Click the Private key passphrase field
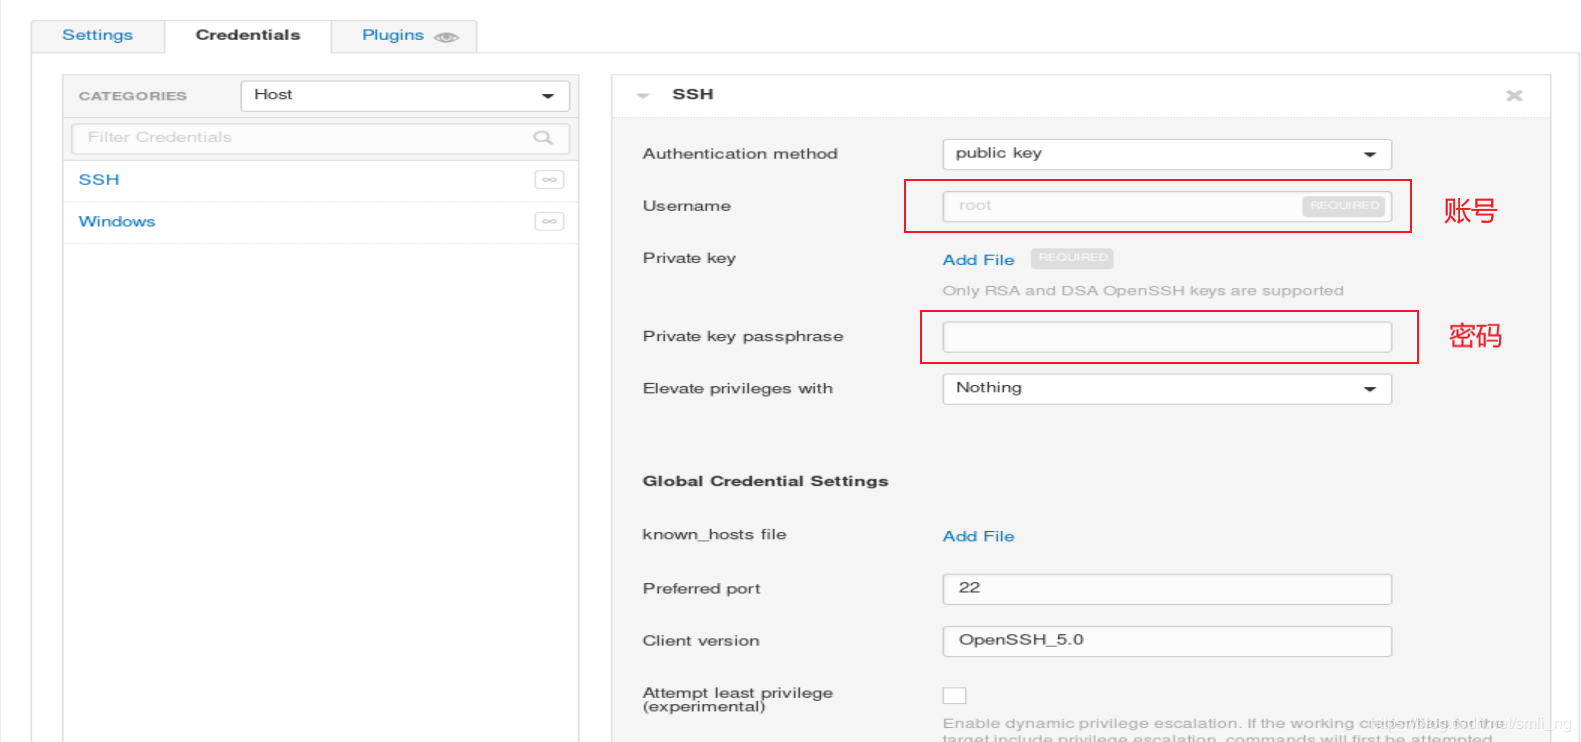This screenshot has height=742, width=1581. tap(1167, 337)
